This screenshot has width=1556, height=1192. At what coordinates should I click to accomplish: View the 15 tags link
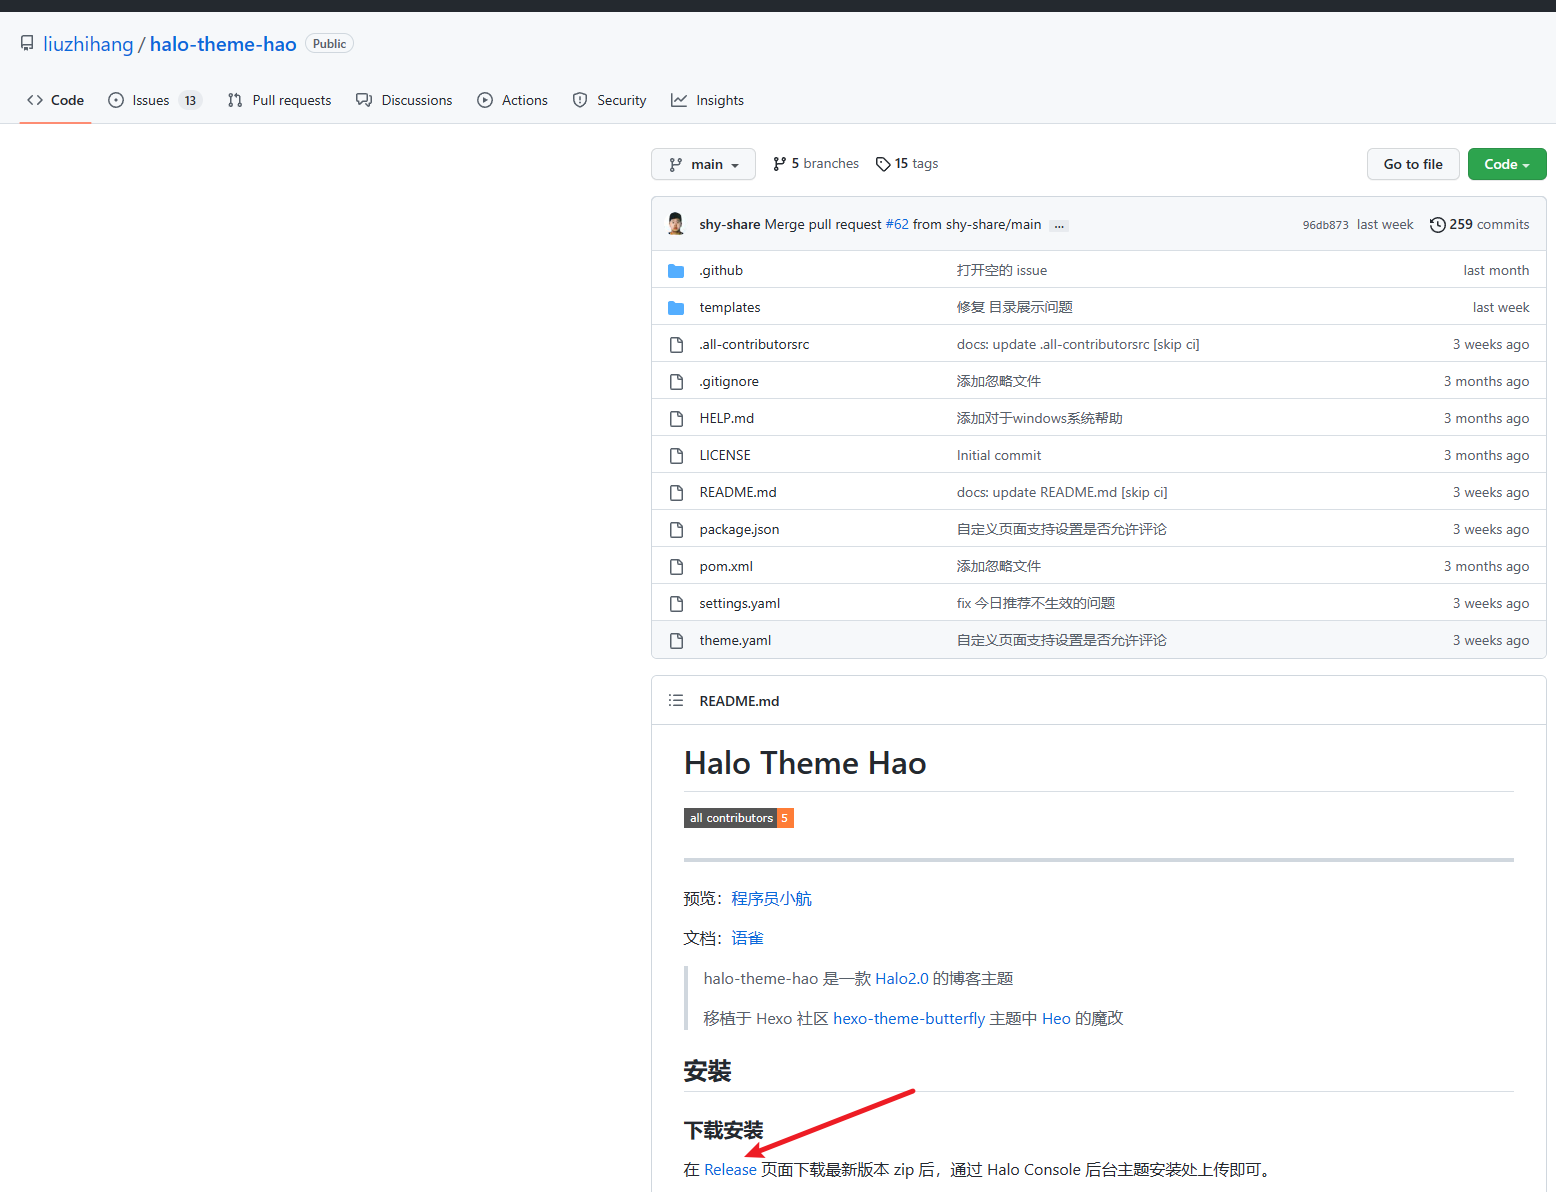click(907, 164)
